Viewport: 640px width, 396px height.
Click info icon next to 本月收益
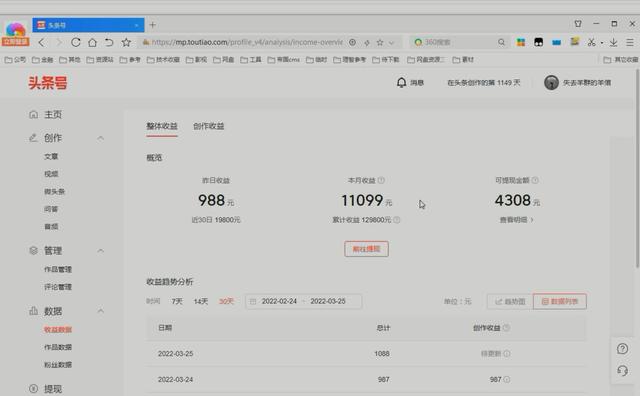tap(381, 180)
